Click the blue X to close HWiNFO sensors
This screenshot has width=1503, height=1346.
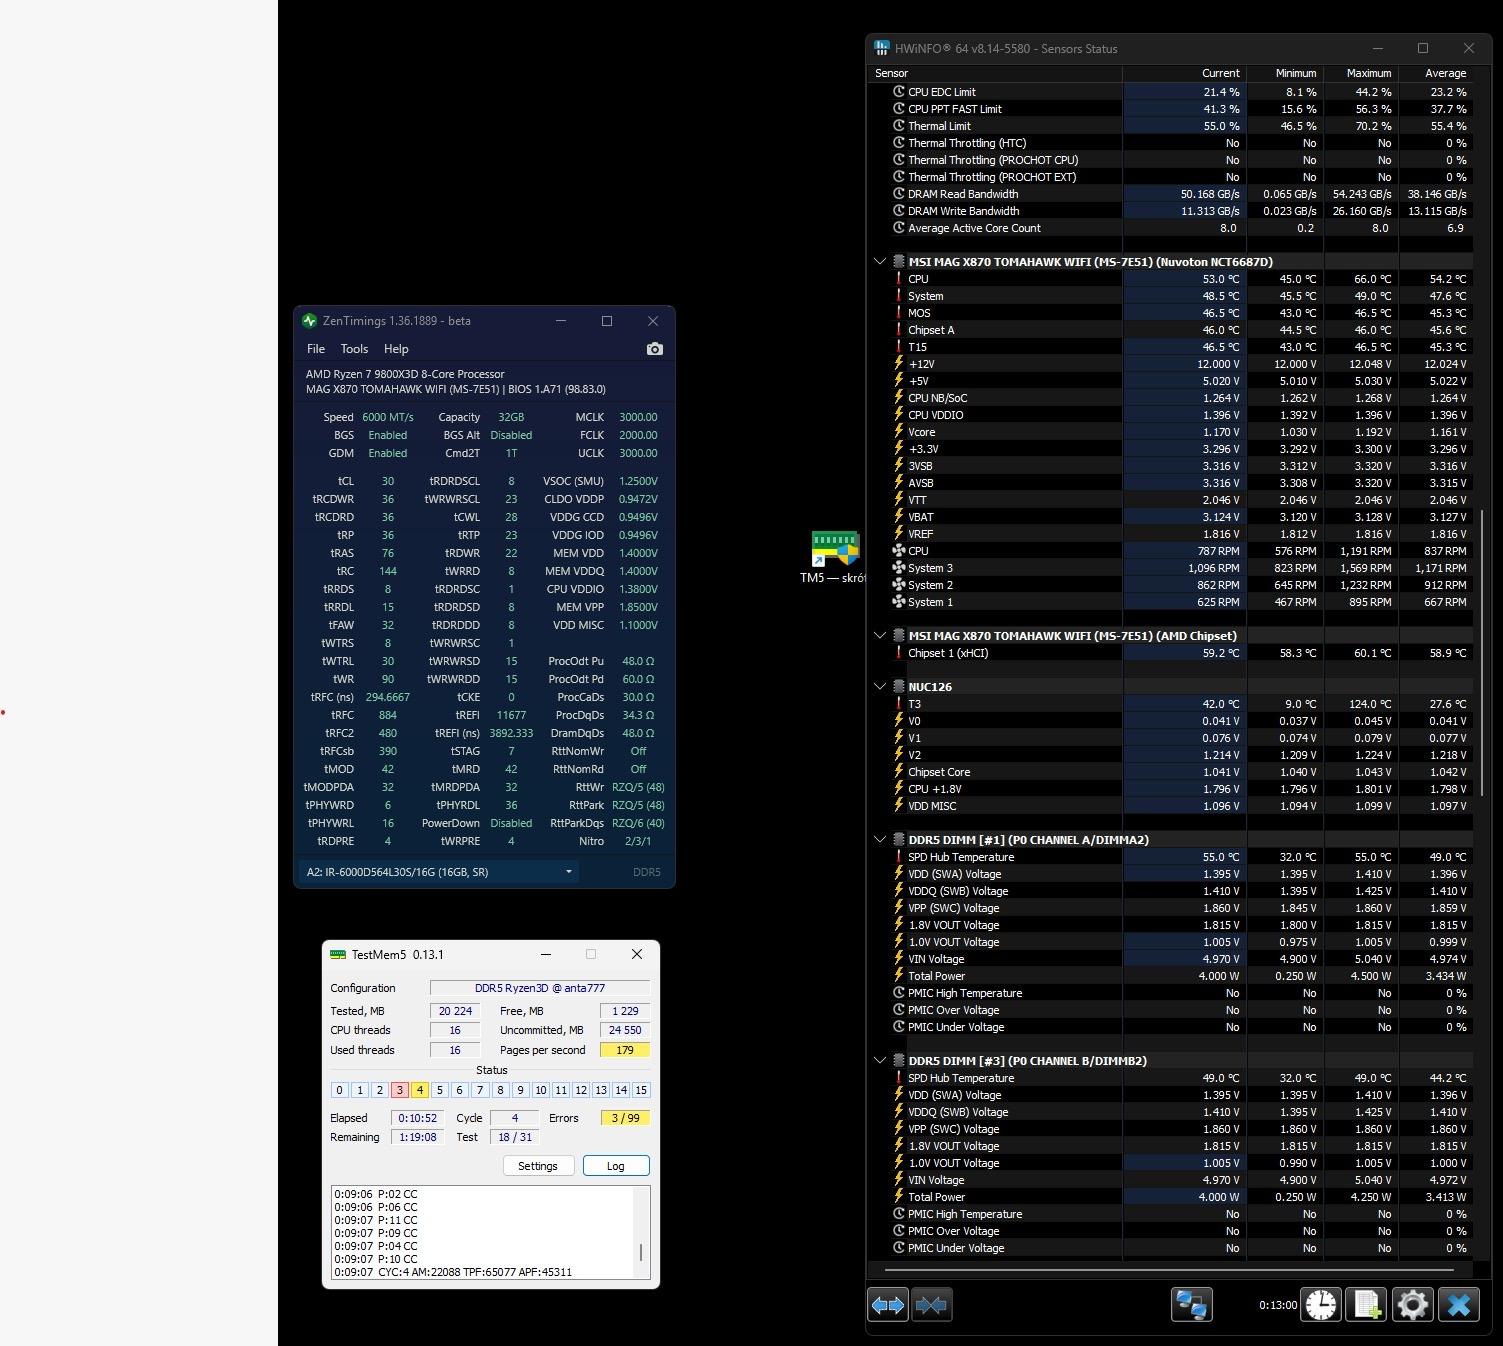tap(1458, 1305)
